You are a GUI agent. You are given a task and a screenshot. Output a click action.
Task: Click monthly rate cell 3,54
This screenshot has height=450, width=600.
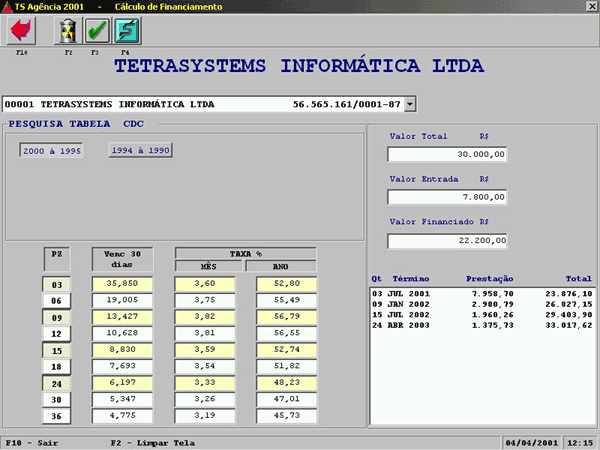(205, 366)
